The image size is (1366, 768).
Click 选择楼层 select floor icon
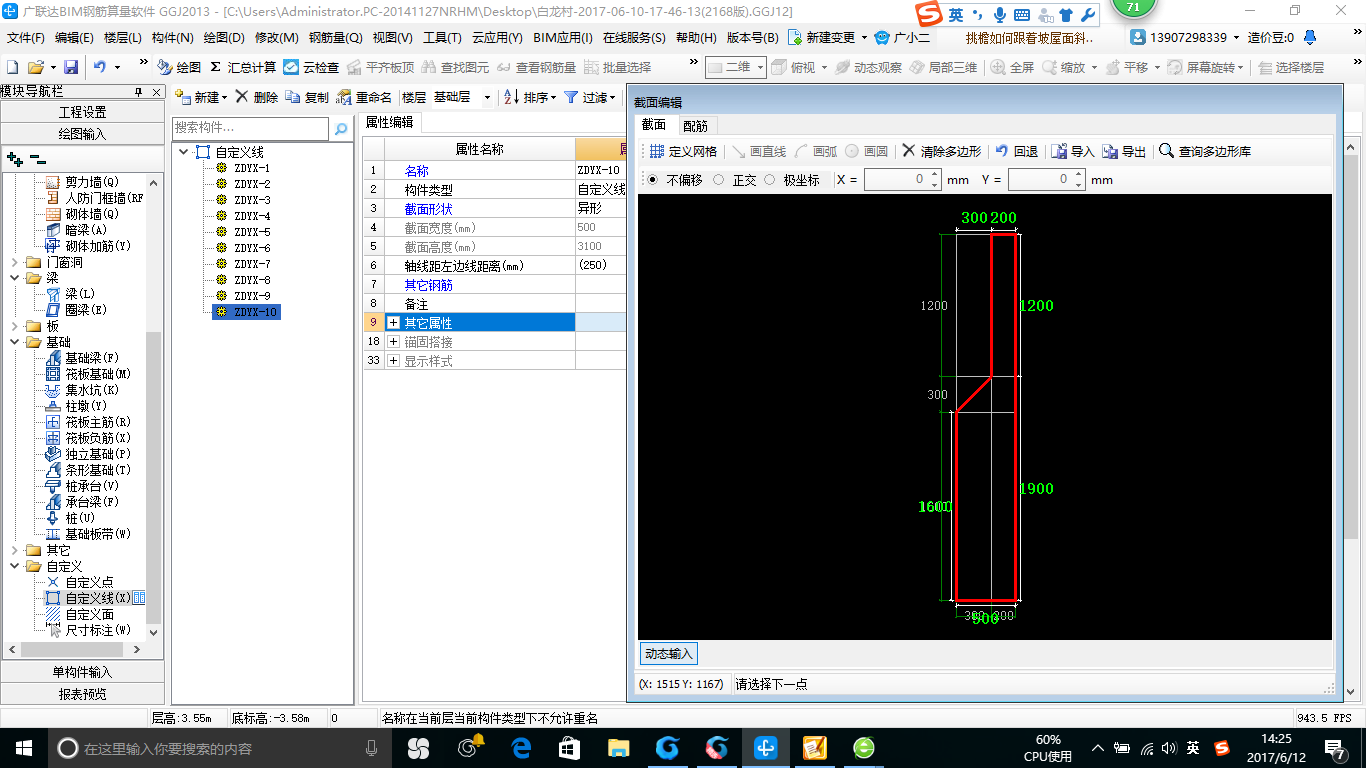click(1291, 67)
